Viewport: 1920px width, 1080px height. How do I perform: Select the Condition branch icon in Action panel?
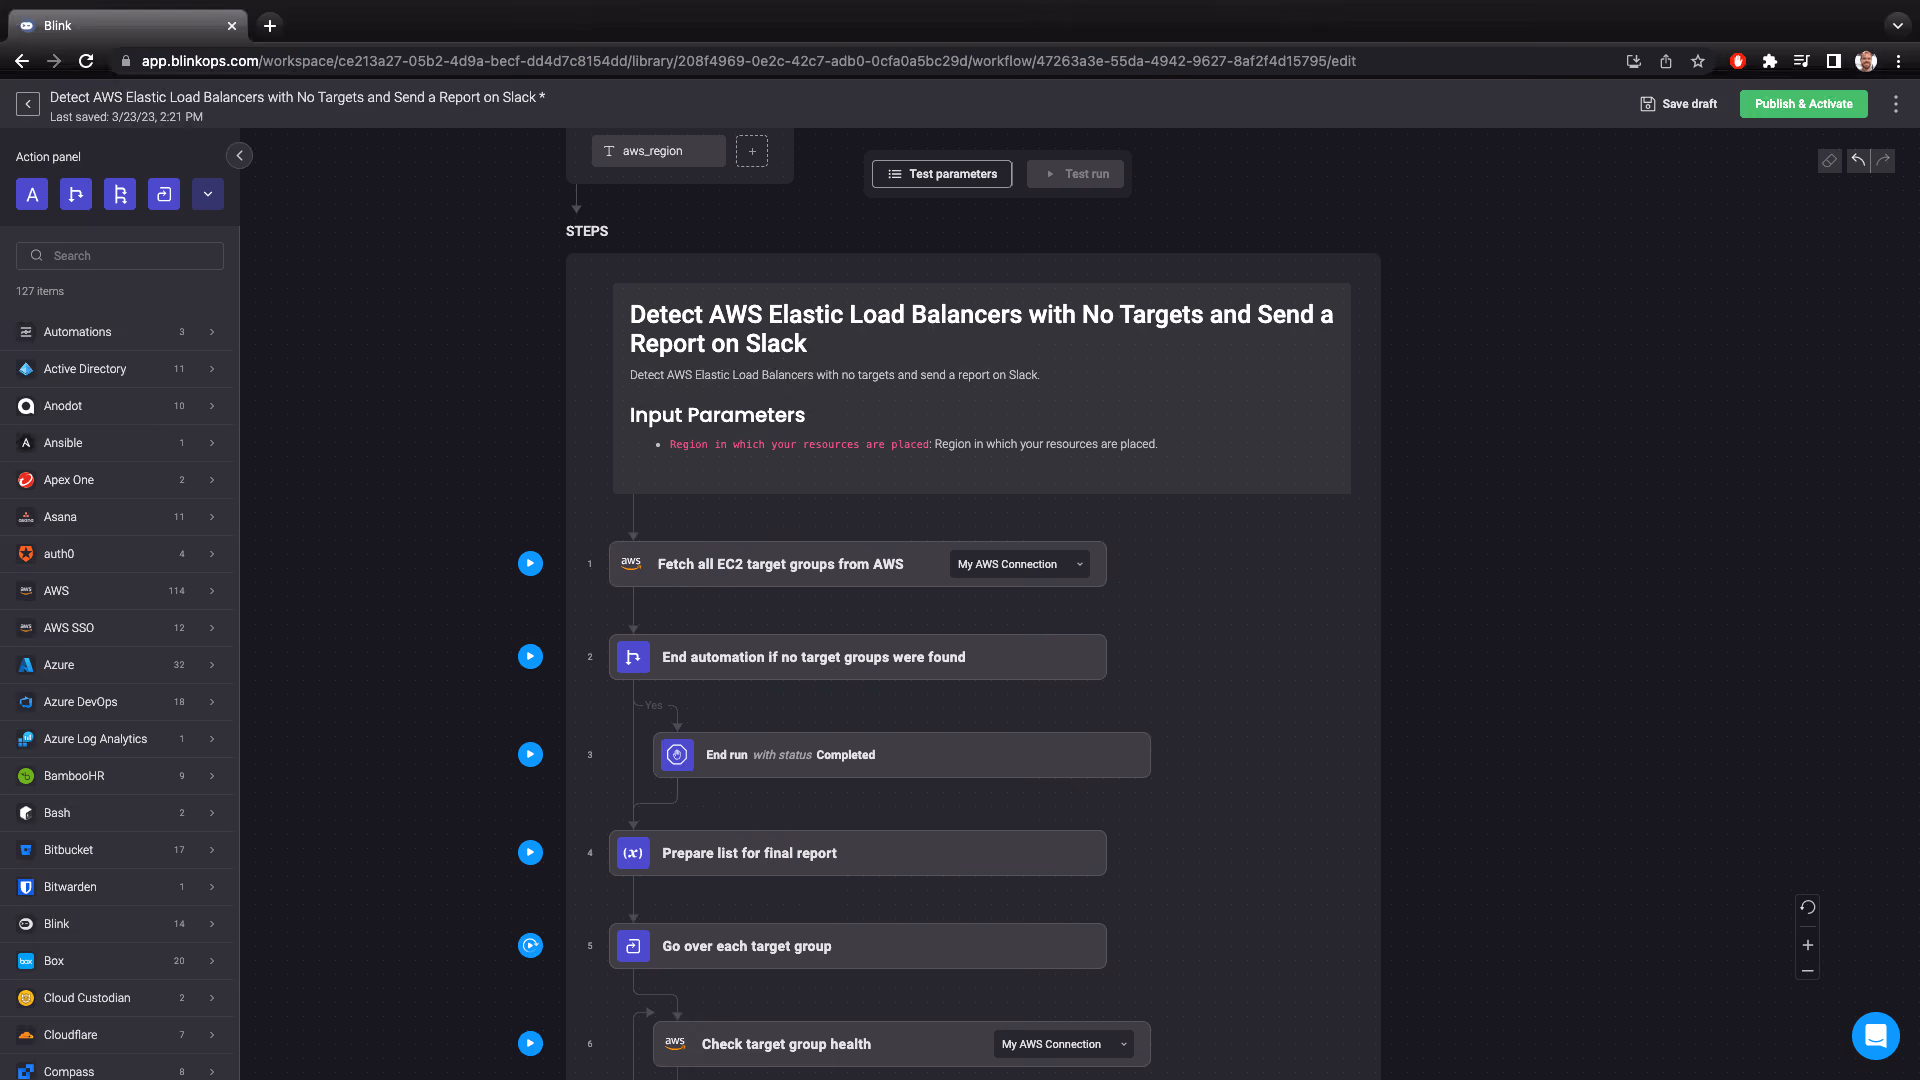pos(76,194)
